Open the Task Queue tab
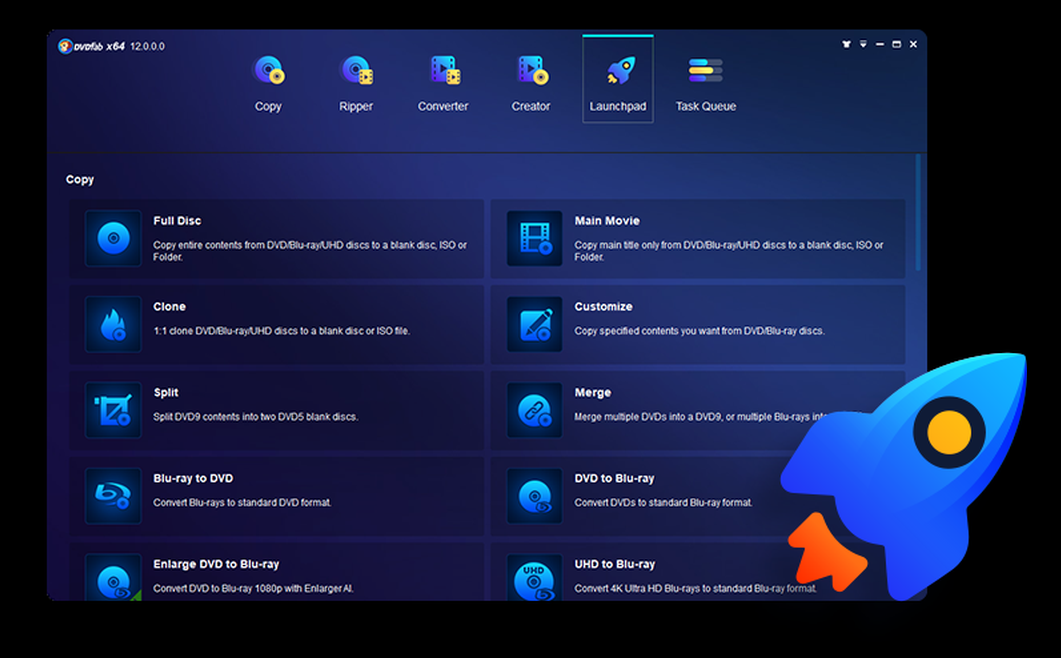1061x658 pixels. tap(706, 83)
